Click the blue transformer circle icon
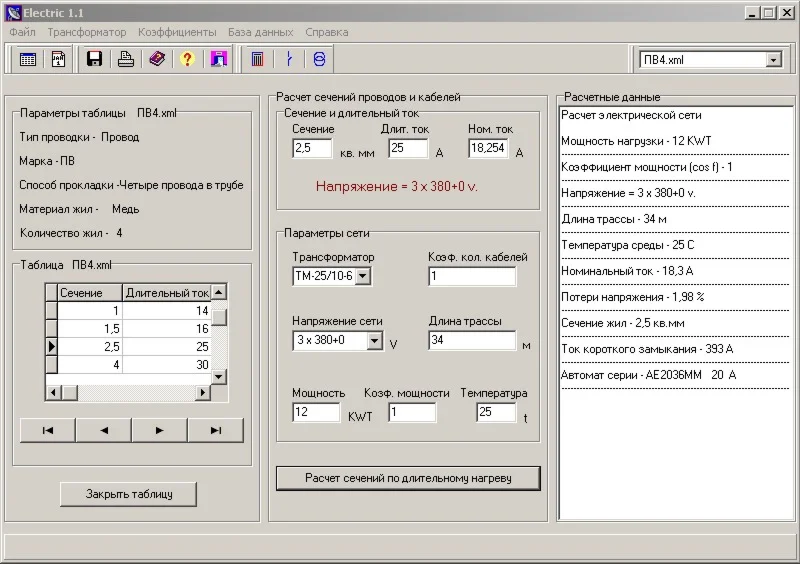Screen dimensions: 800x564 pos(319,59)
